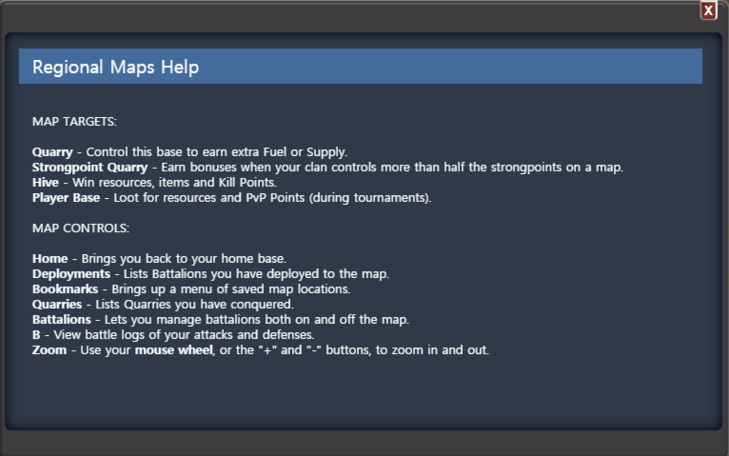Click the bold Quarry term
The width and height of the screenshot is (729, 456).
click(53, 152)
